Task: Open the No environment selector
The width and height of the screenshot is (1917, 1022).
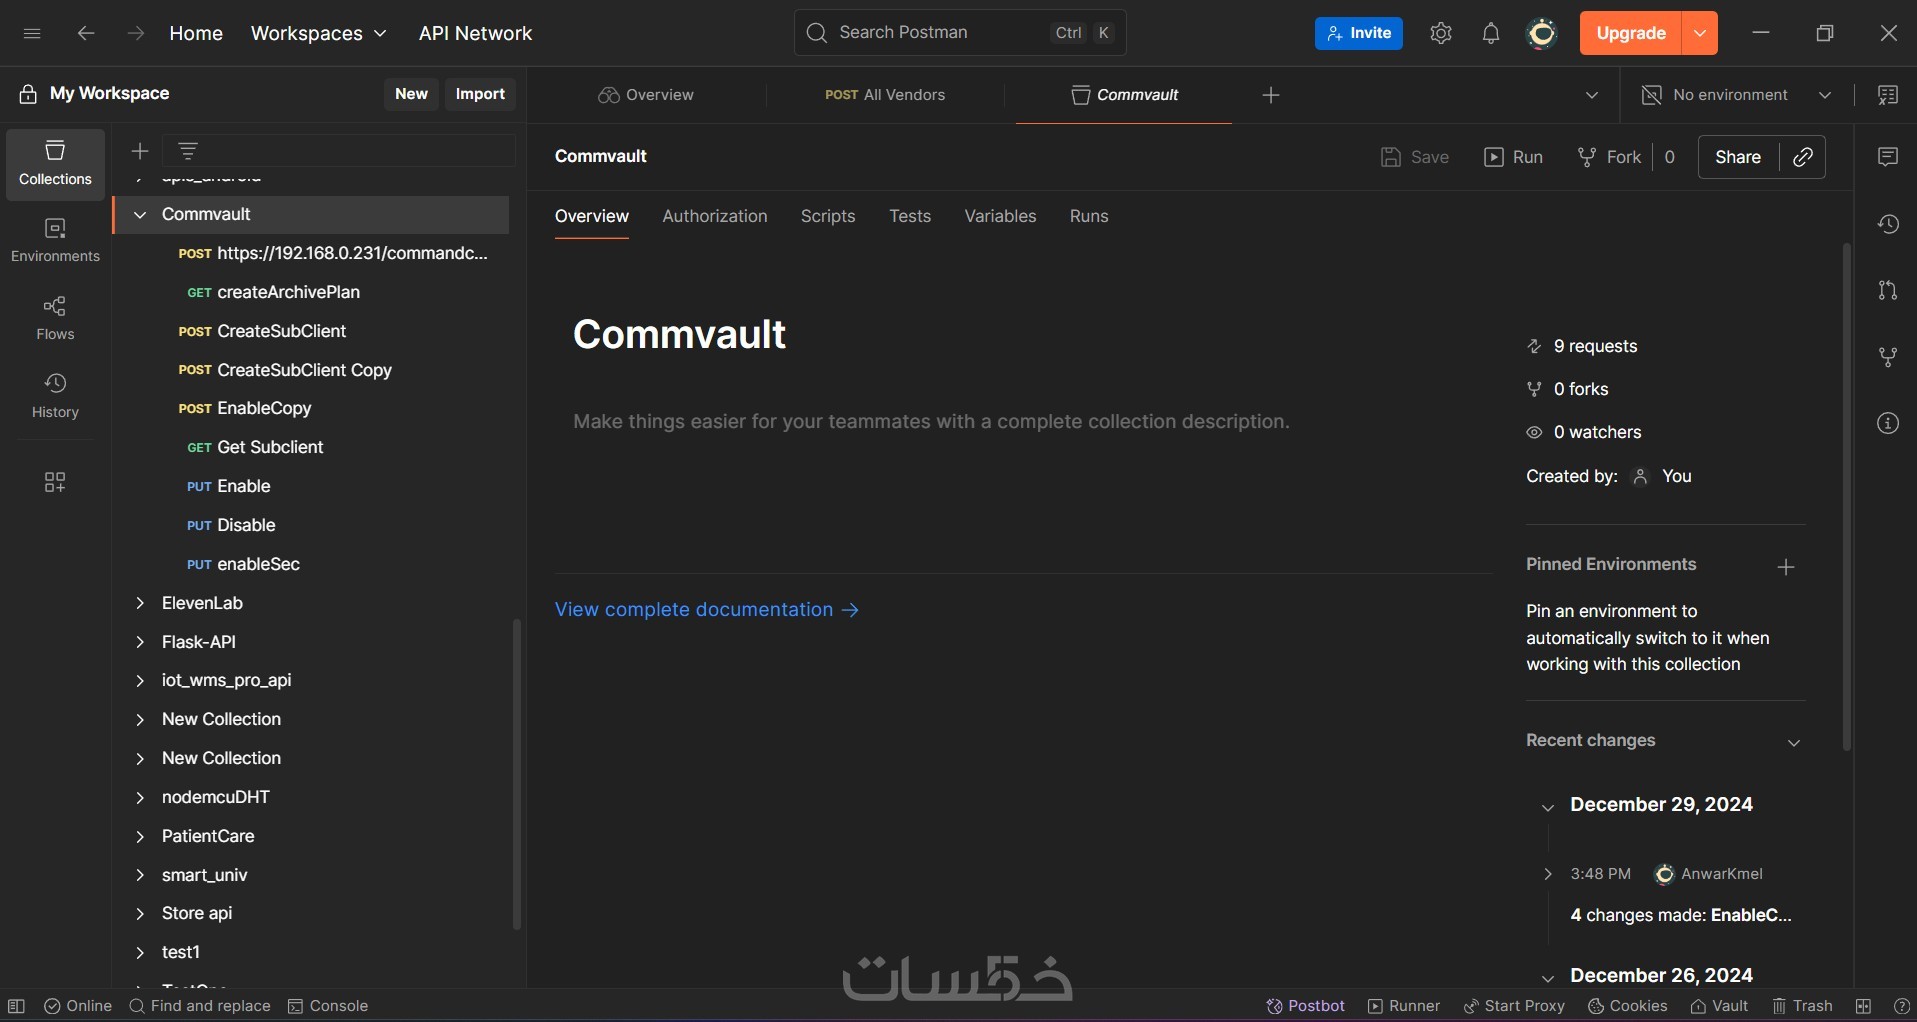Action: (1736, 95)
